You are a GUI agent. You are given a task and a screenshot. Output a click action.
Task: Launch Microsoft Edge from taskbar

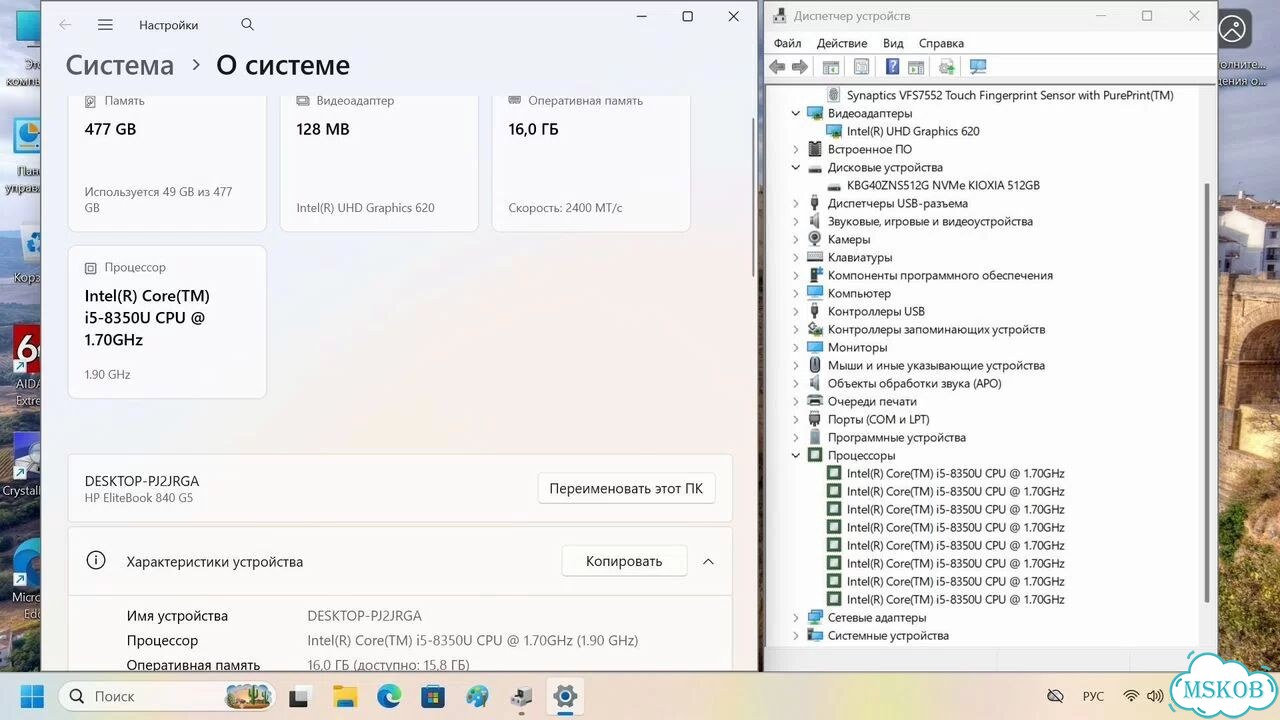389,696
